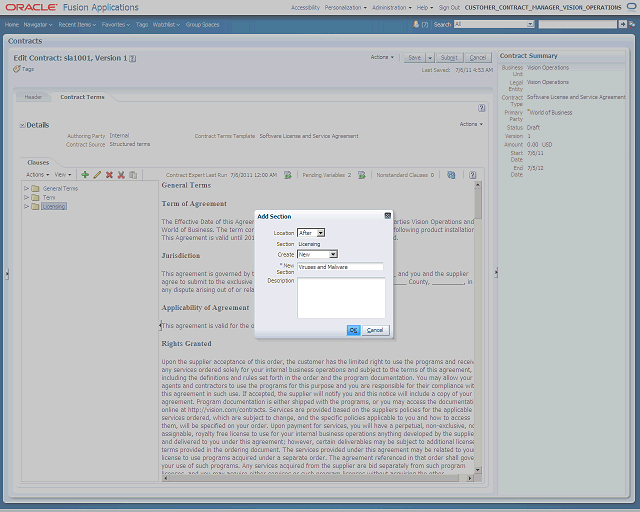
Task: Click the pencil Edit icon in Clauses toolbar
Action: [97, 175]
